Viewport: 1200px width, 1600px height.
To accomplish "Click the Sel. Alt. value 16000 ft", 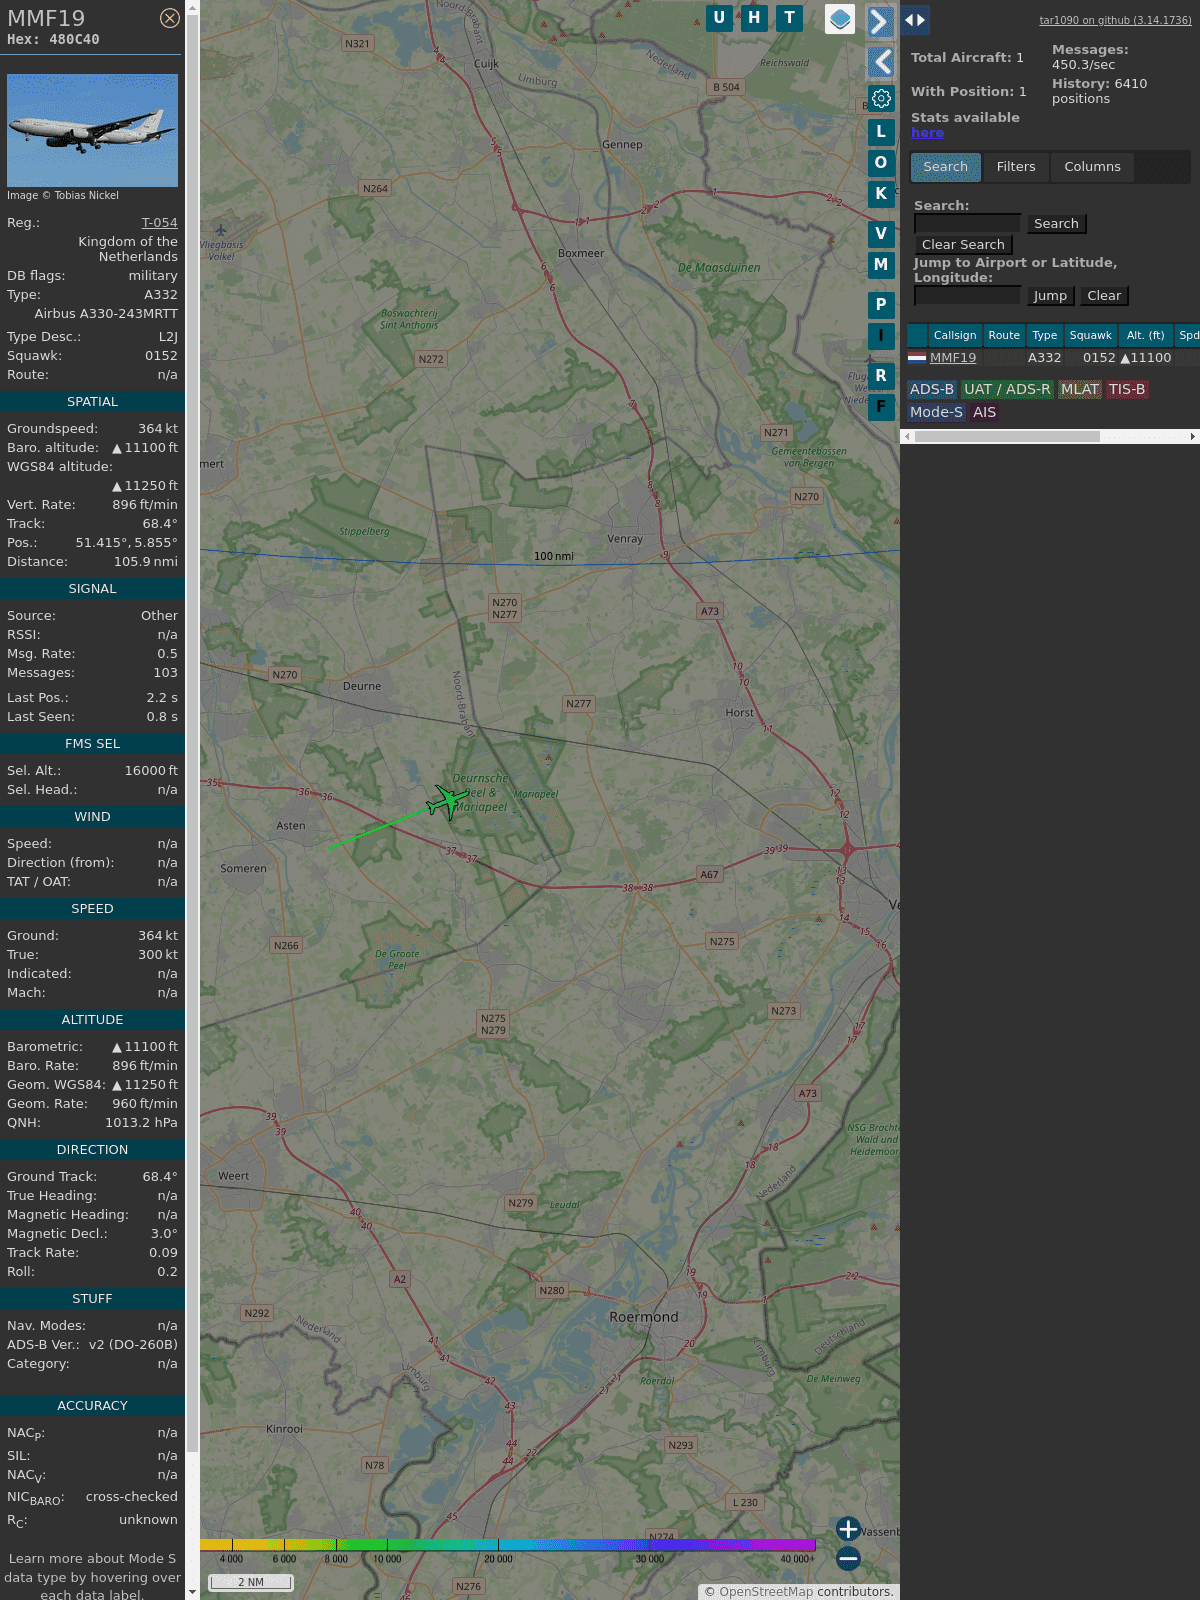I will [x=151, y=771].
